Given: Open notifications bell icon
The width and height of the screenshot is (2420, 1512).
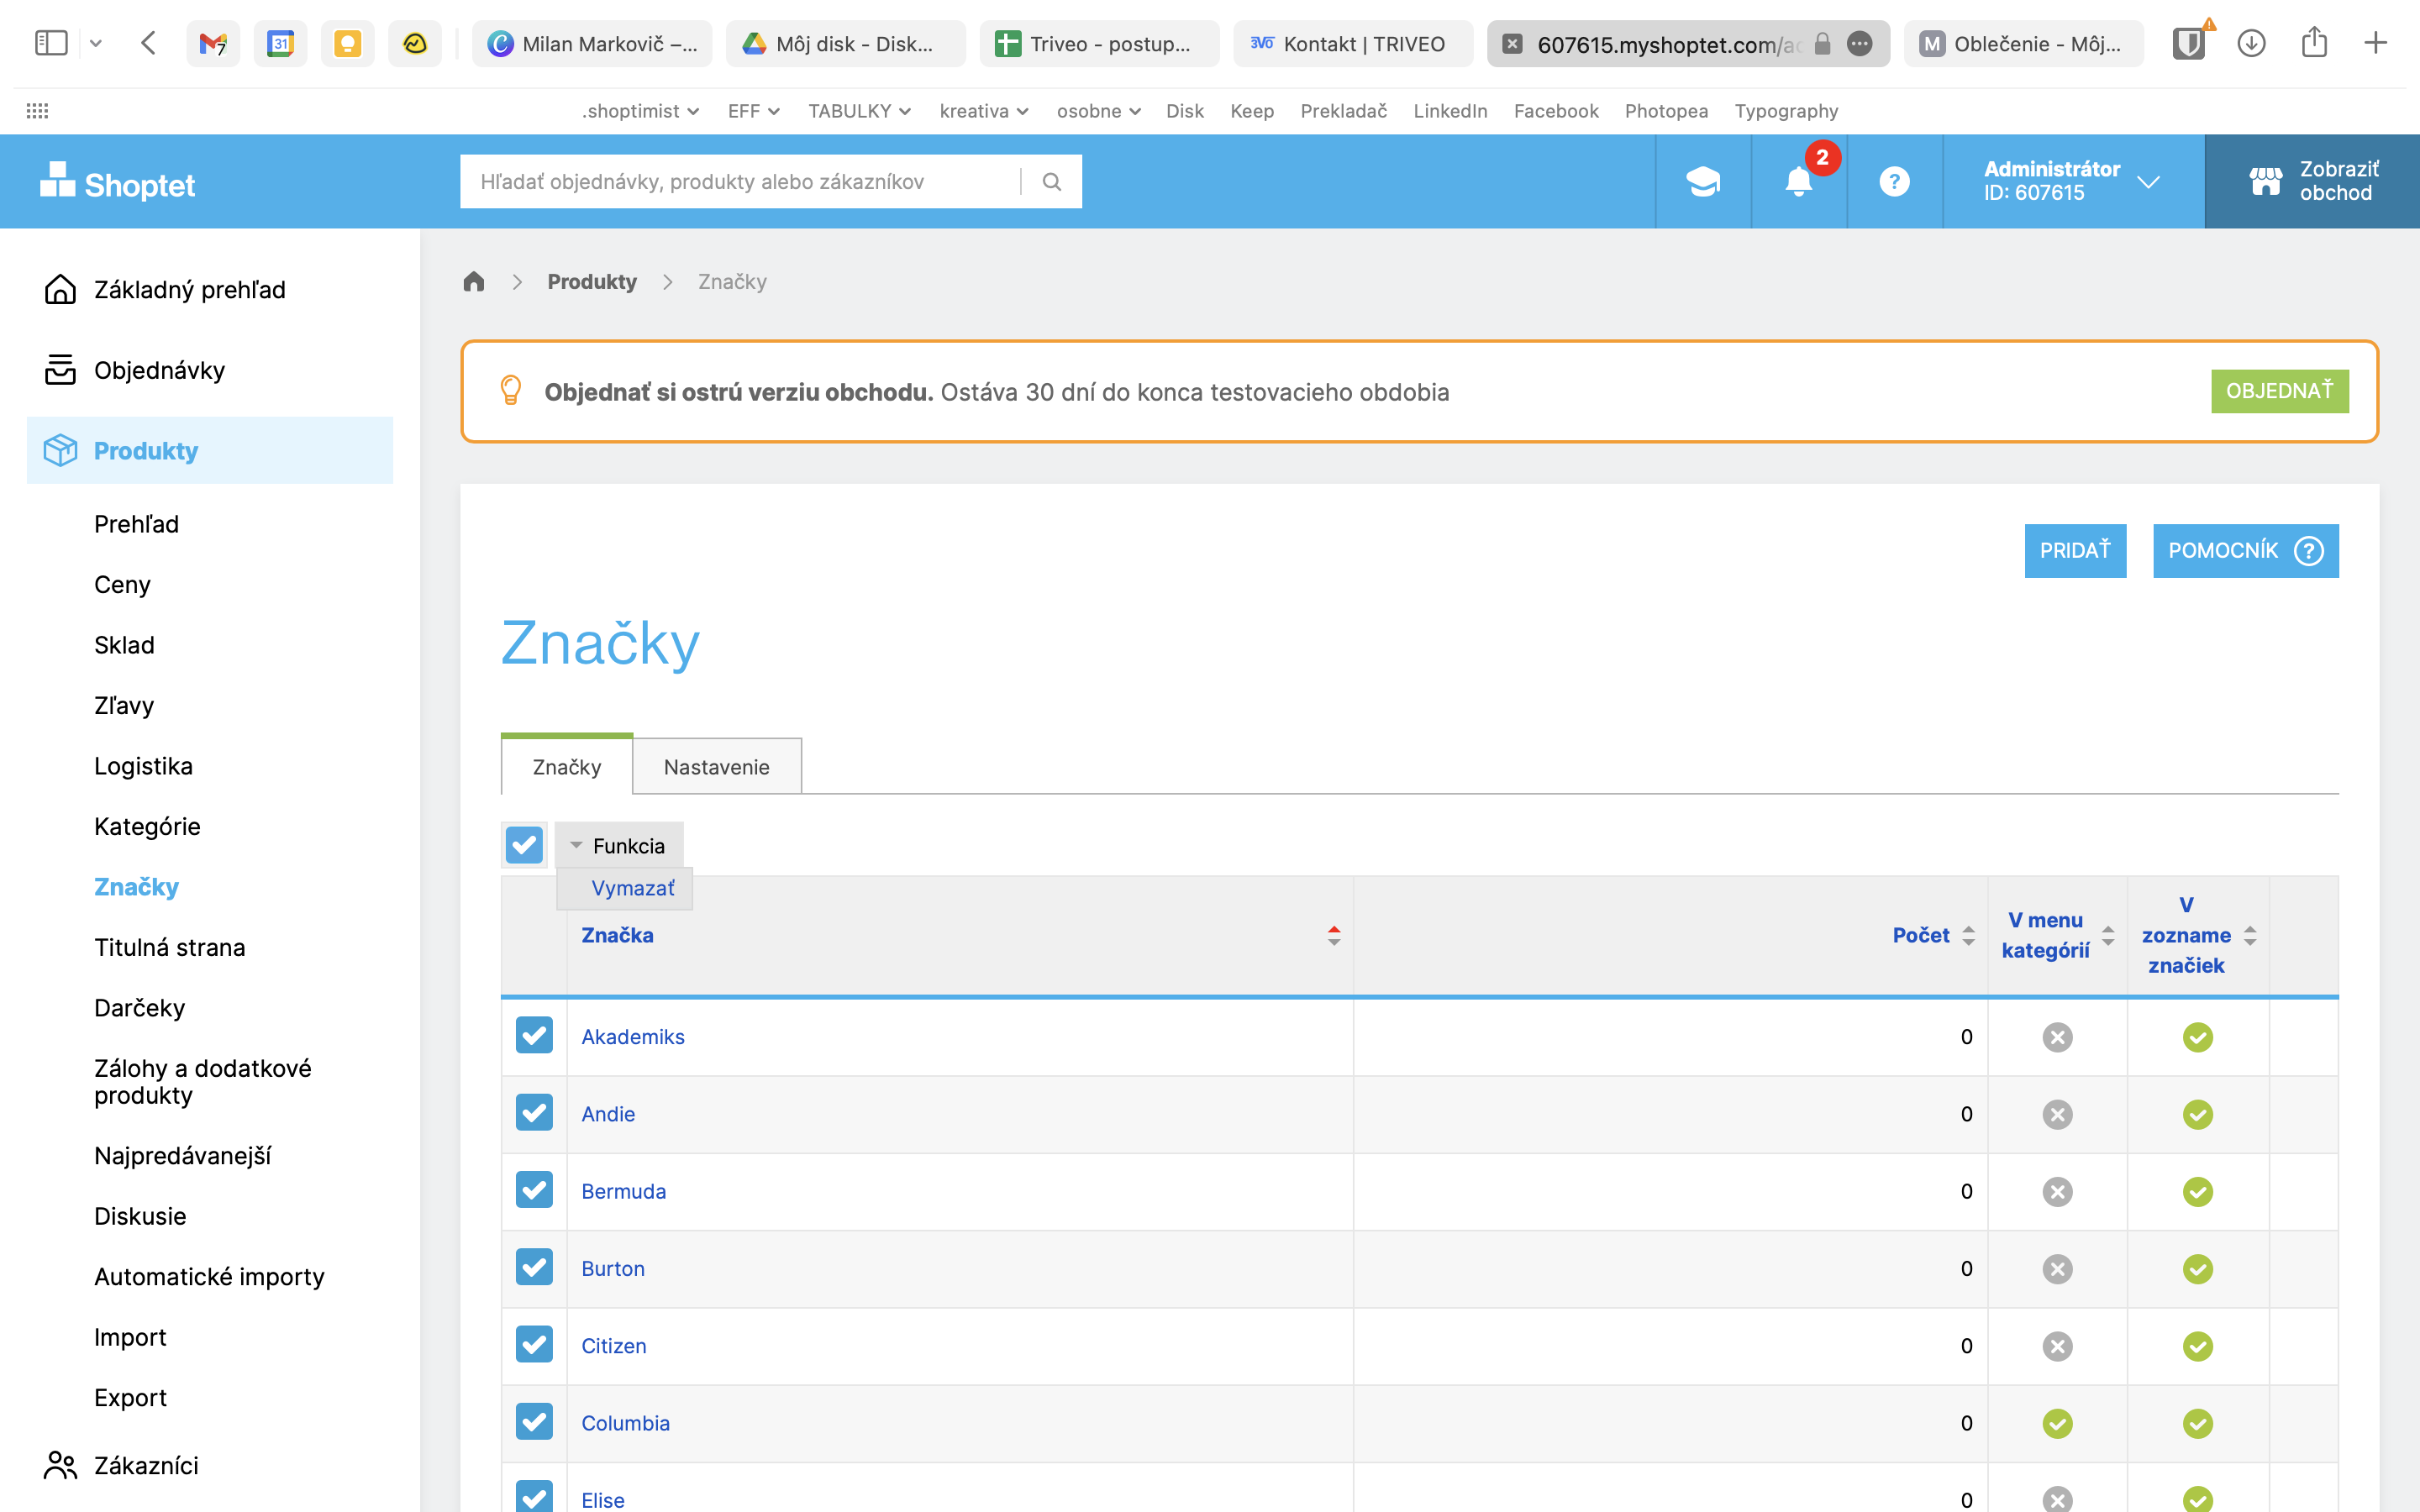Looking at the screenshot, I should click(x=1798, y=182).
